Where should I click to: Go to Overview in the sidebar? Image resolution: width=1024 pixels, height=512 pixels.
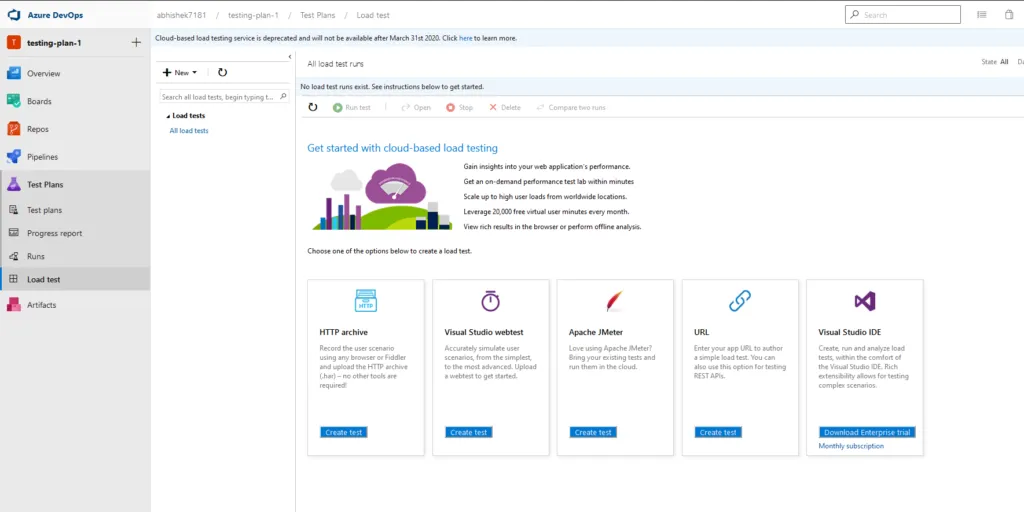43,73
